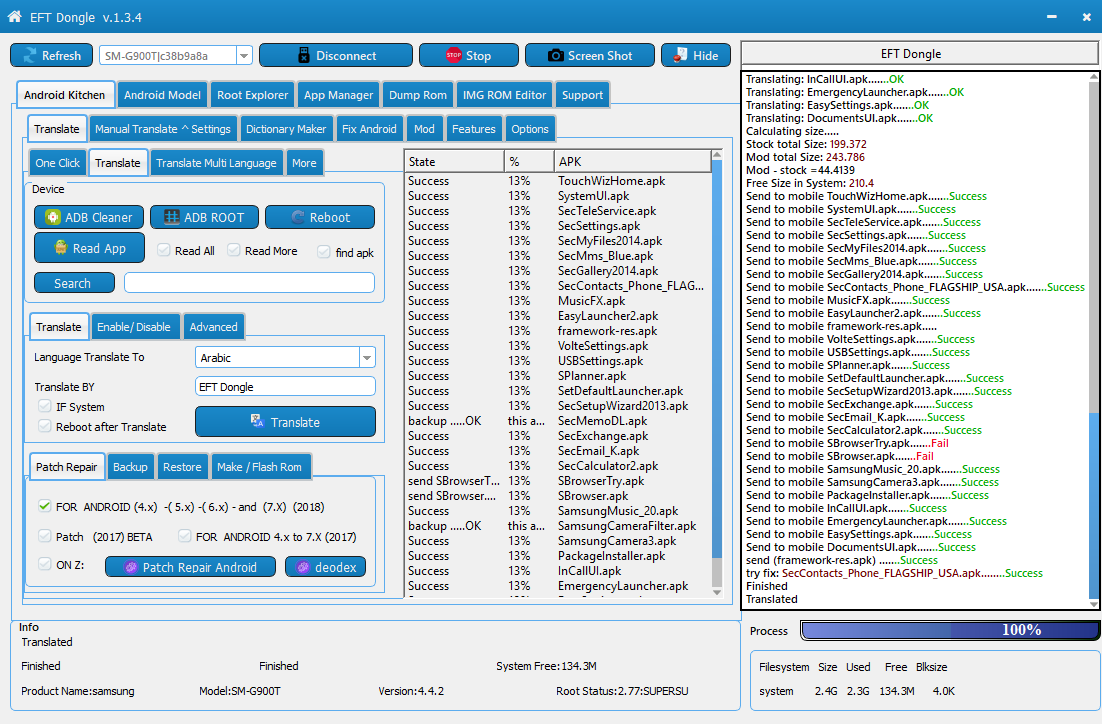
Task: Click the EFT Dongle log header button
Action: tap(919, 54)
